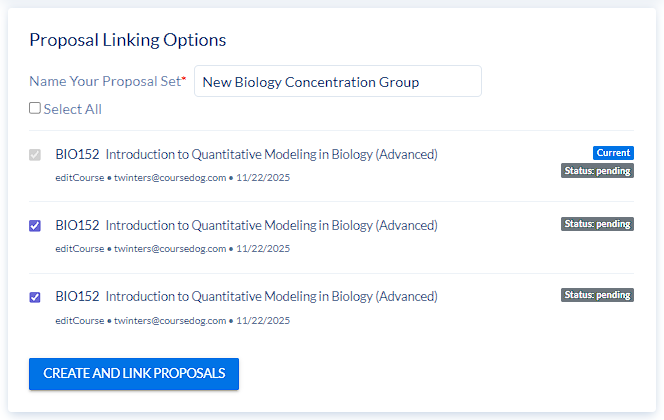The height and width of the screenshot is (420, 664).
Task: Click the Status: pending badge below Current
Action: point(597,171)
